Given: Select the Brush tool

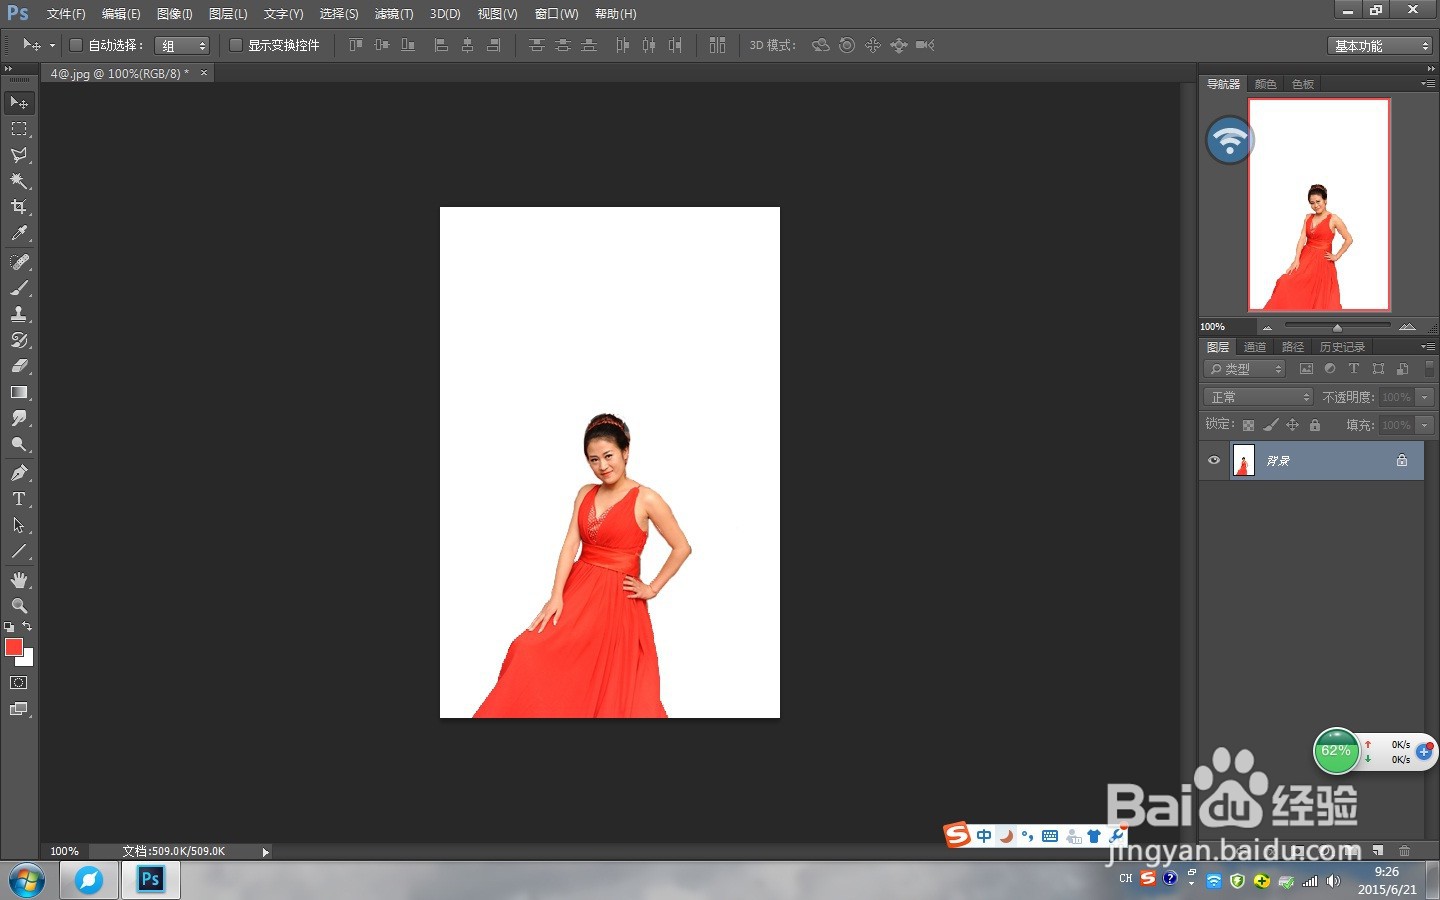Looking at the screenshot, I should coord(19,288).
